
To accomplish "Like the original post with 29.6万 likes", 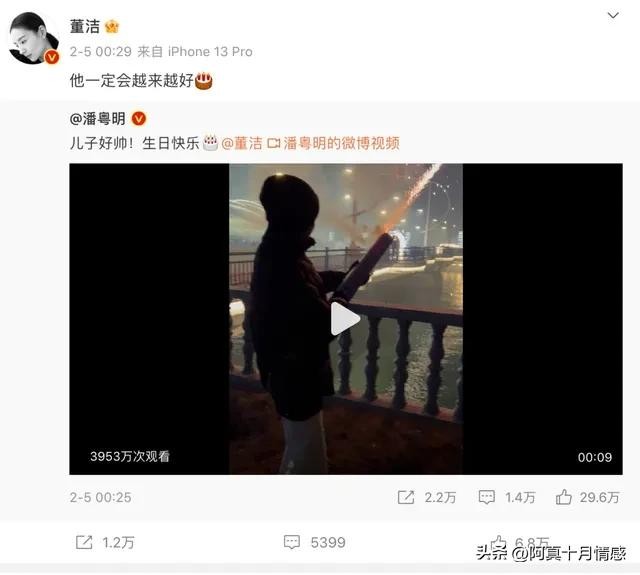I will coord(588,497).
